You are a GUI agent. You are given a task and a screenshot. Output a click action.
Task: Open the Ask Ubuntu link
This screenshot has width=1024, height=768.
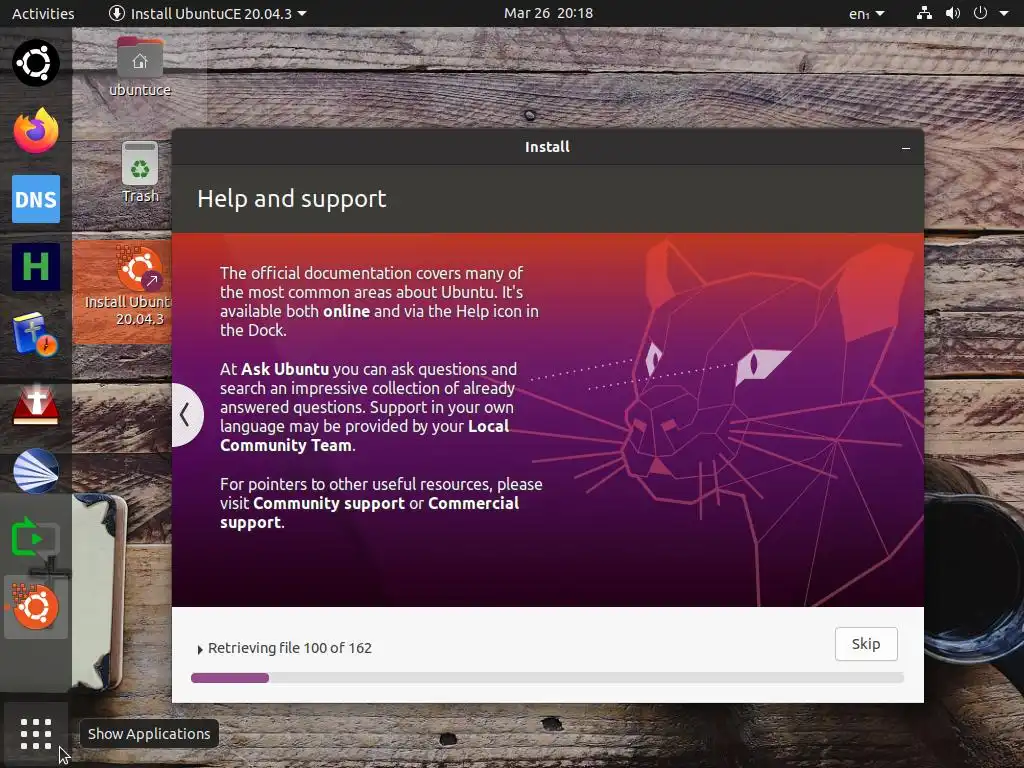coord(285,369)
